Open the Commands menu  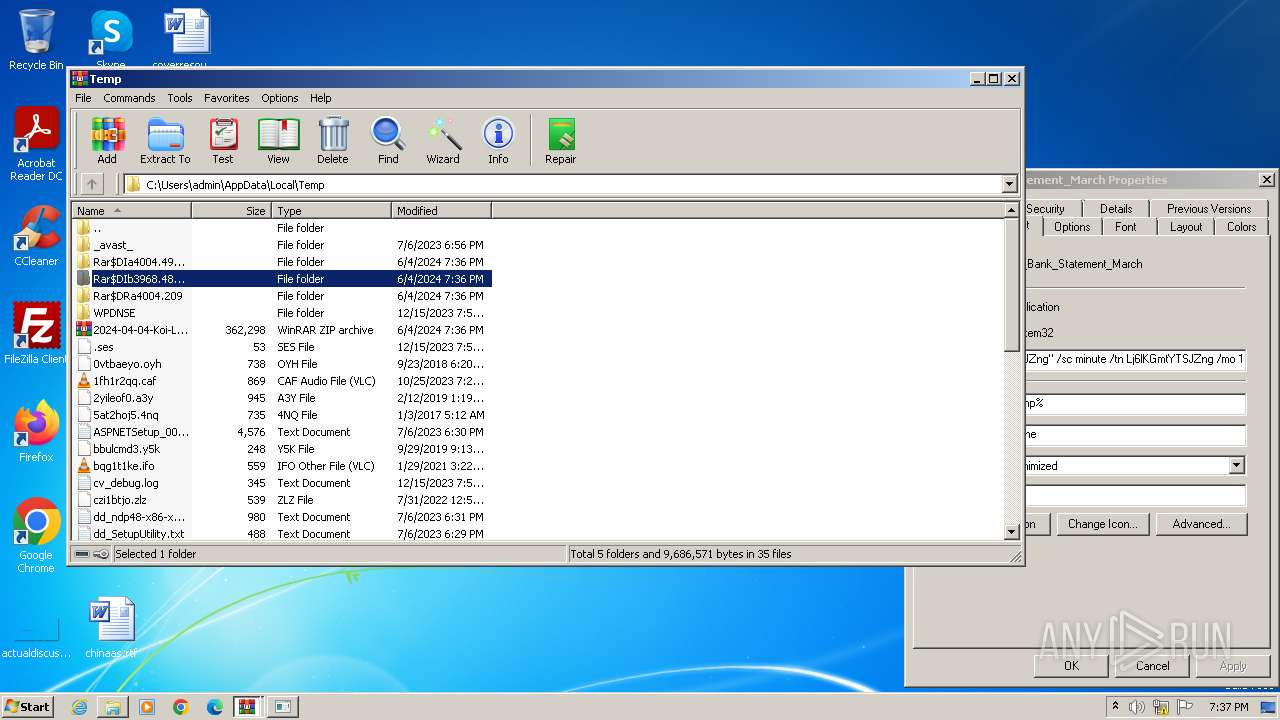tap(129, 98)
